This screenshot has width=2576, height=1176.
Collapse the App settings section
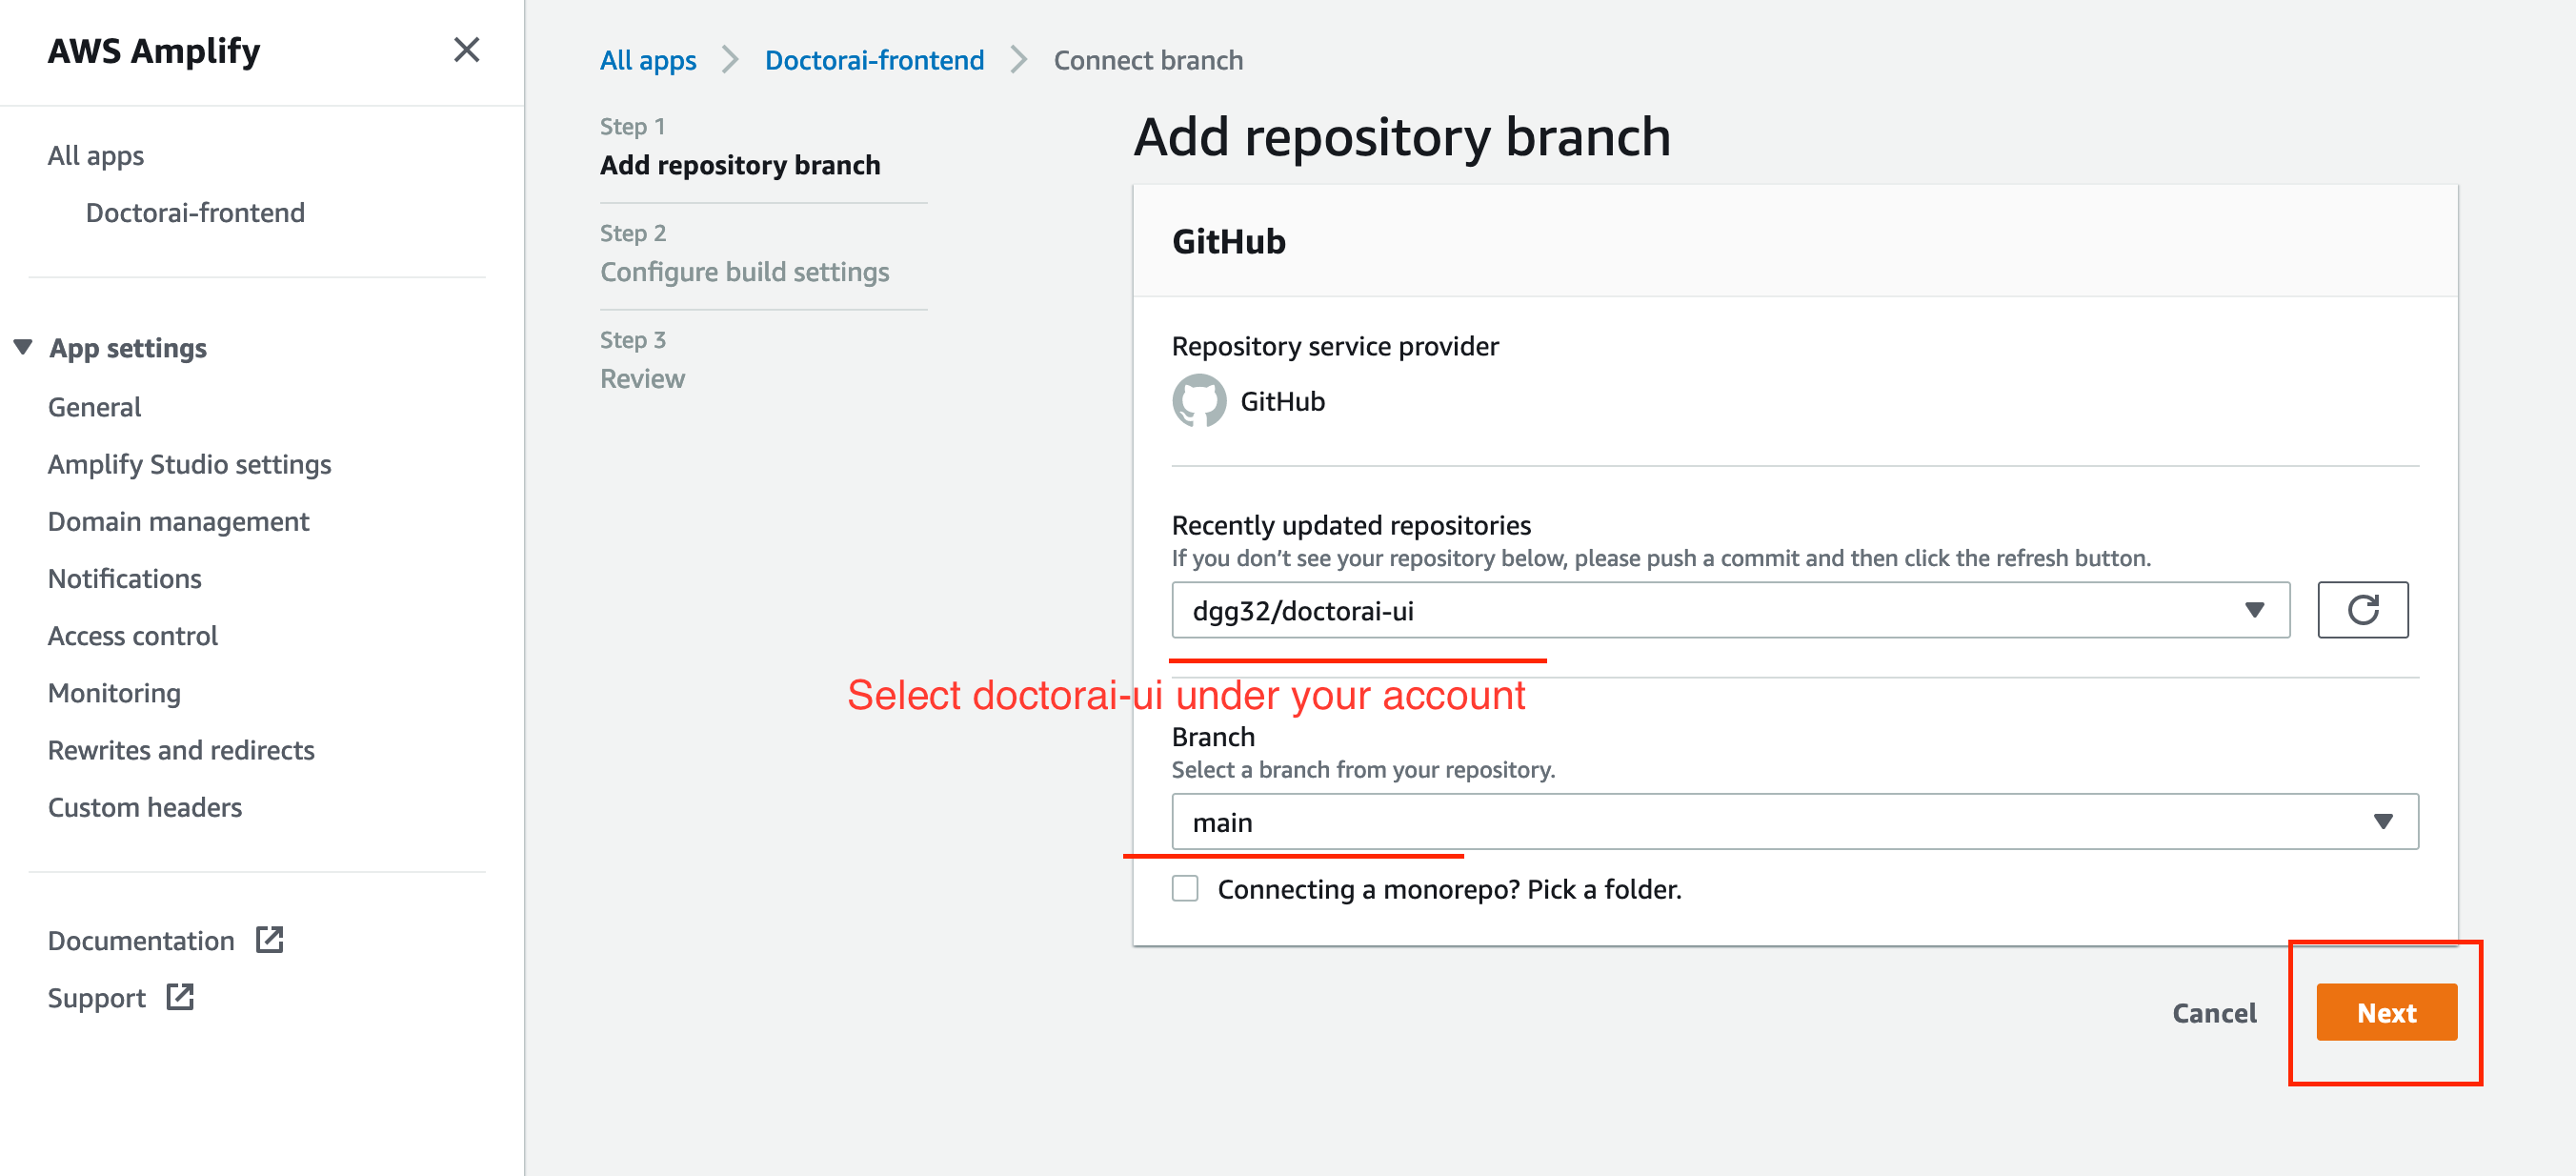click(23, 347)
